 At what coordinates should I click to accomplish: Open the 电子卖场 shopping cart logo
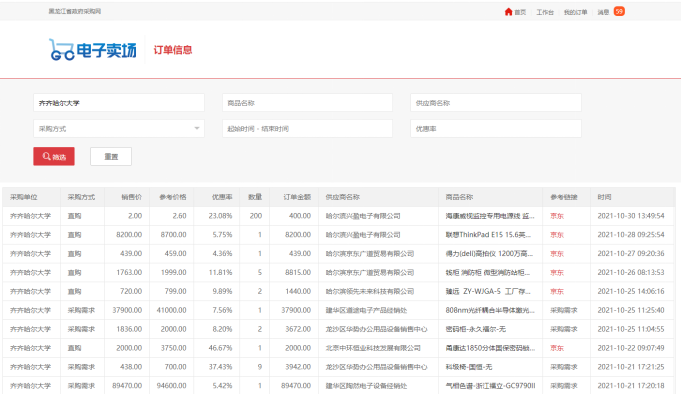(x=93, y=50)
